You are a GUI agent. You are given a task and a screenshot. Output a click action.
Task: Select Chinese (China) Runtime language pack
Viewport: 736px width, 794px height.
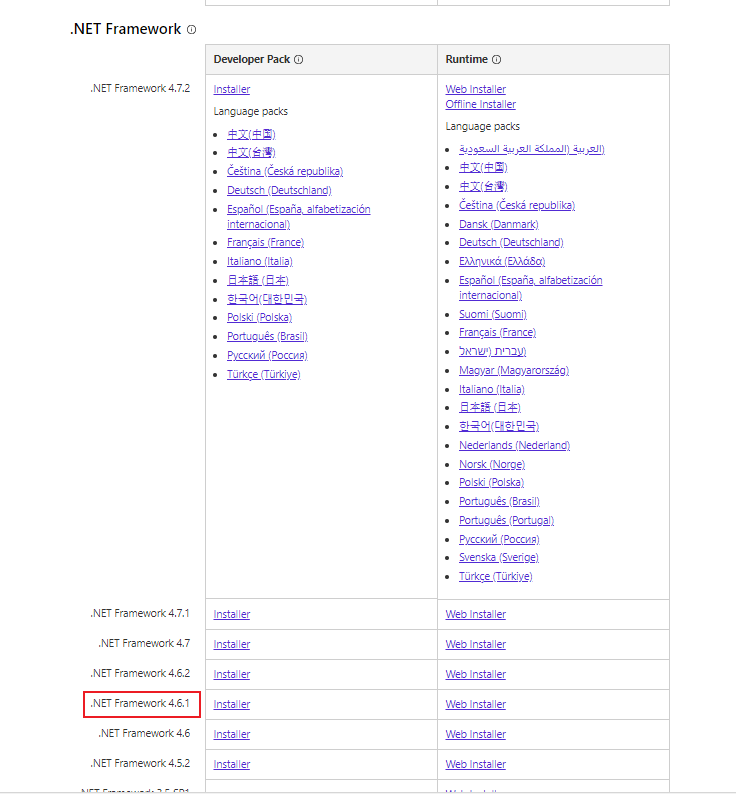[x=483, y=168]
